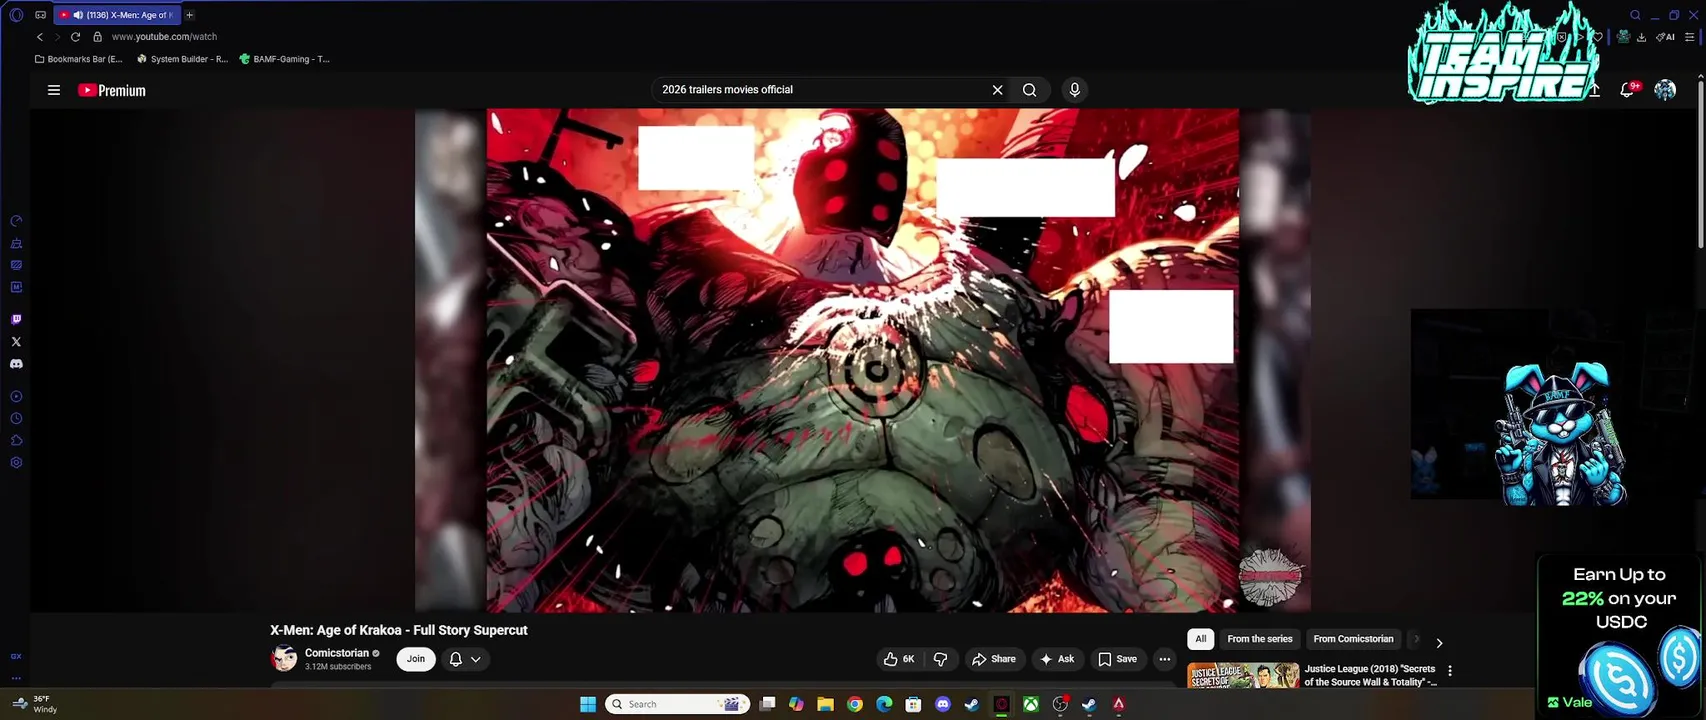This screenshot has height=720, width=1706.
Task: Submit search with the magnifier button
Action: [1029, 90]
